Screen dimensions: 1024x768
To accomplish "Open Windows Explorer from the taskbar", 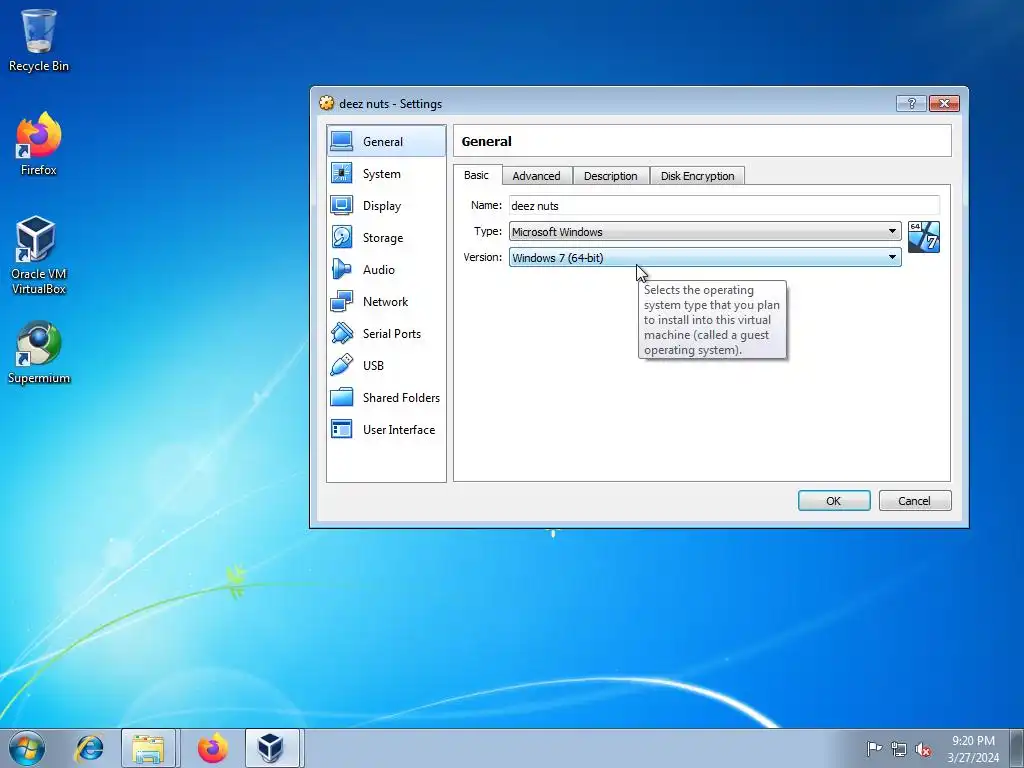I will 148,748.
